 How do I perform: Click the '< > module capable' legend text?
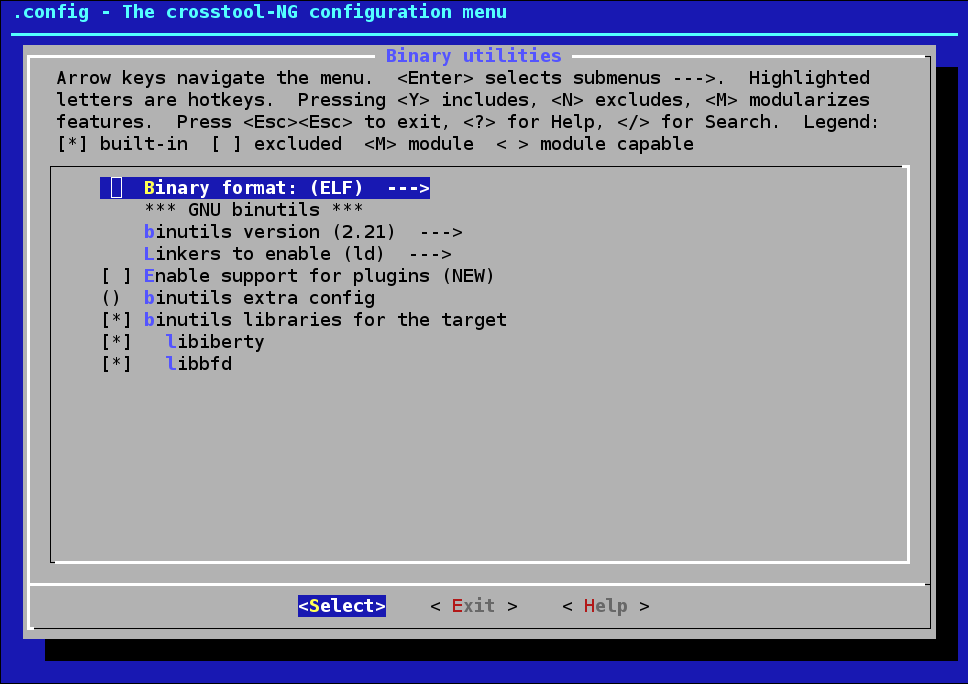pos(595,144)
